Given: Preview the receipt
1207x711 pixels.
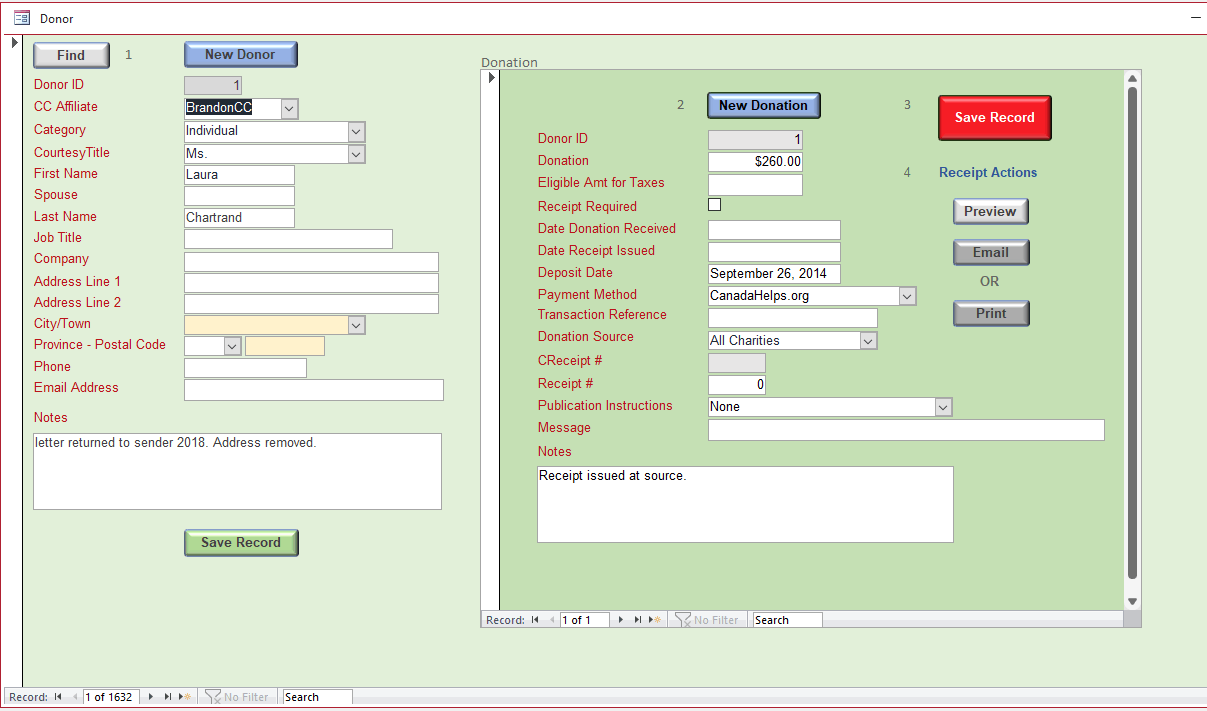Looking at the screenshot, I should (990, 212).
